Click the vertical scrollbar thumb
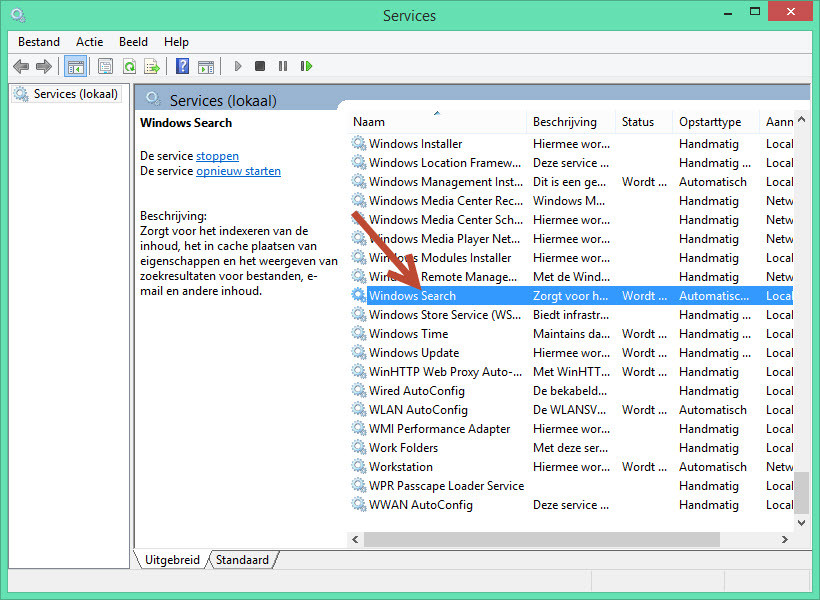 coord(801,492)
